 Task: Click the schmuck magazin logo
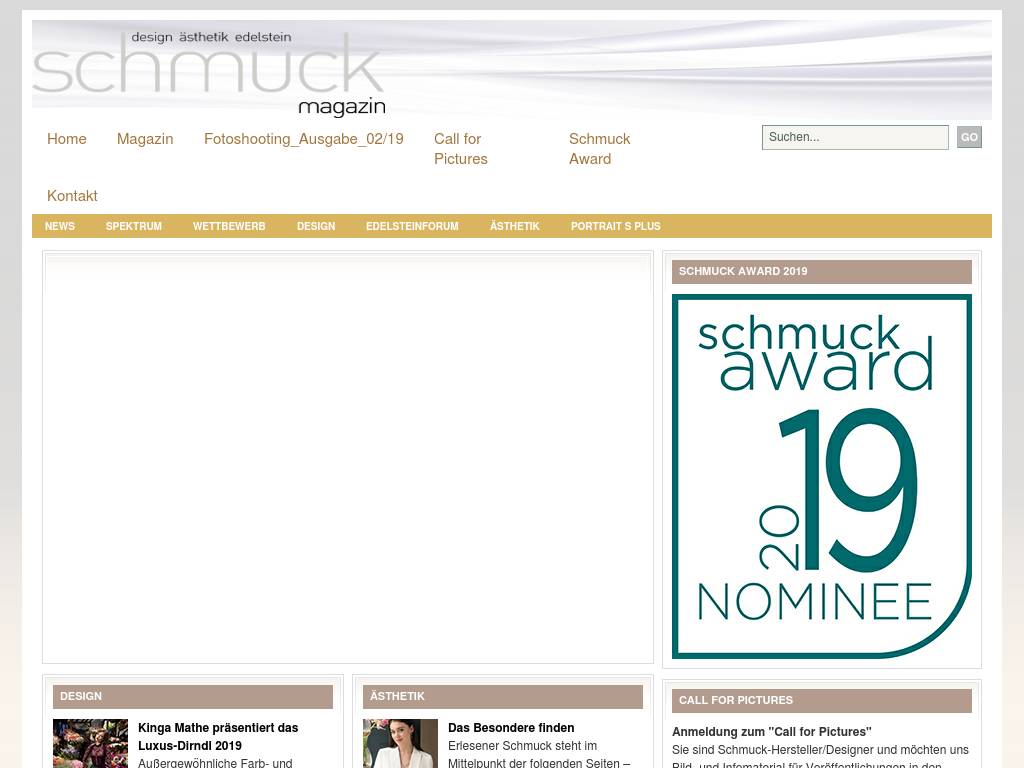point(210,72)
